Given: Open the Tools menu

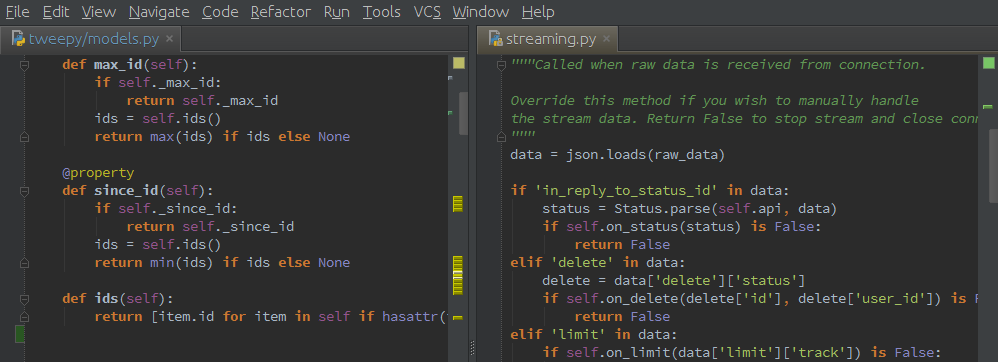Looking at the screenshot, I should click(382, 11).
